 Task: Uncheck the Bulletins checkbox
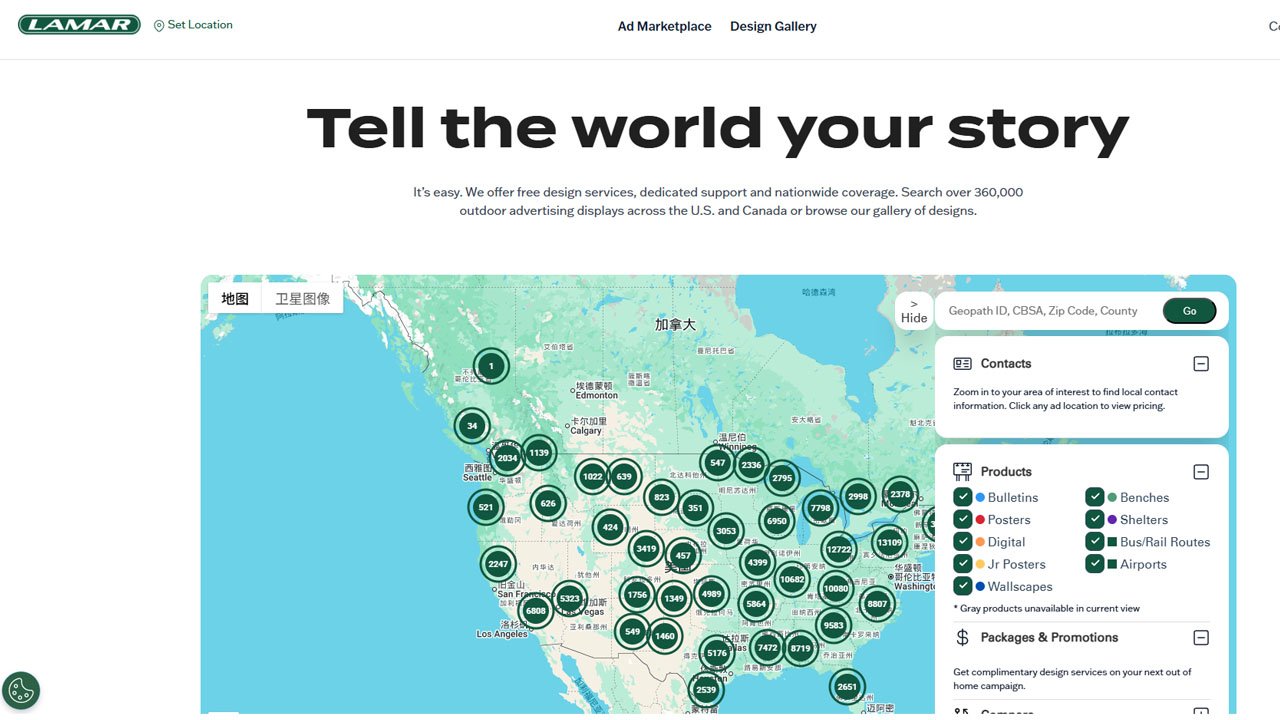pyautogui.click(x=963, y=497)
